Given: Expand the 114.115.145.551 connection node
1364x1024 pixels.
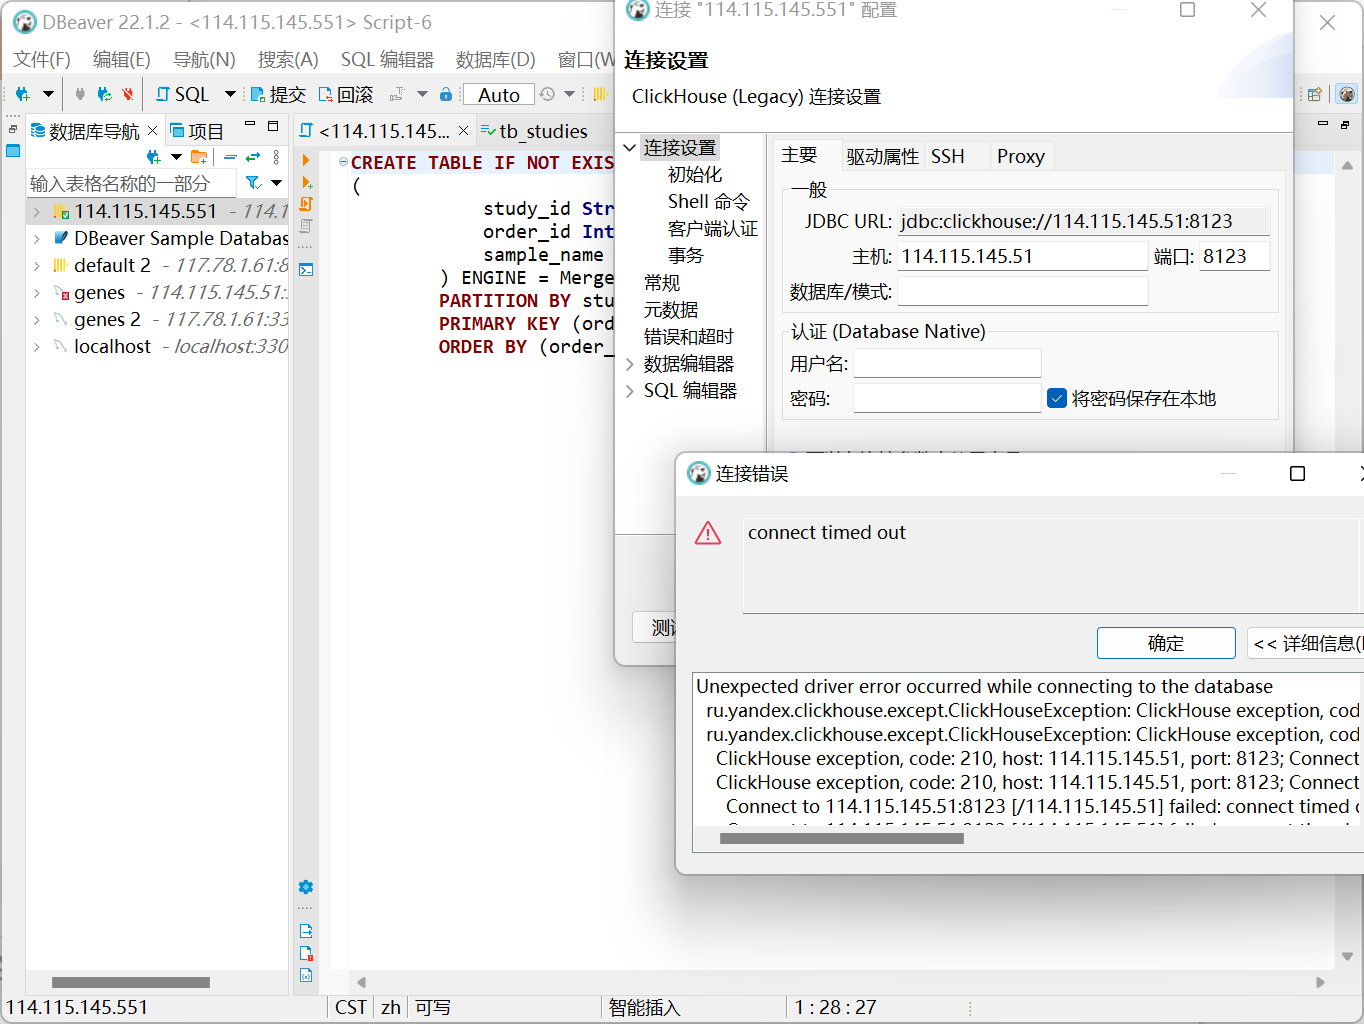Looking at the screenshot, I should tap(37, 212).
